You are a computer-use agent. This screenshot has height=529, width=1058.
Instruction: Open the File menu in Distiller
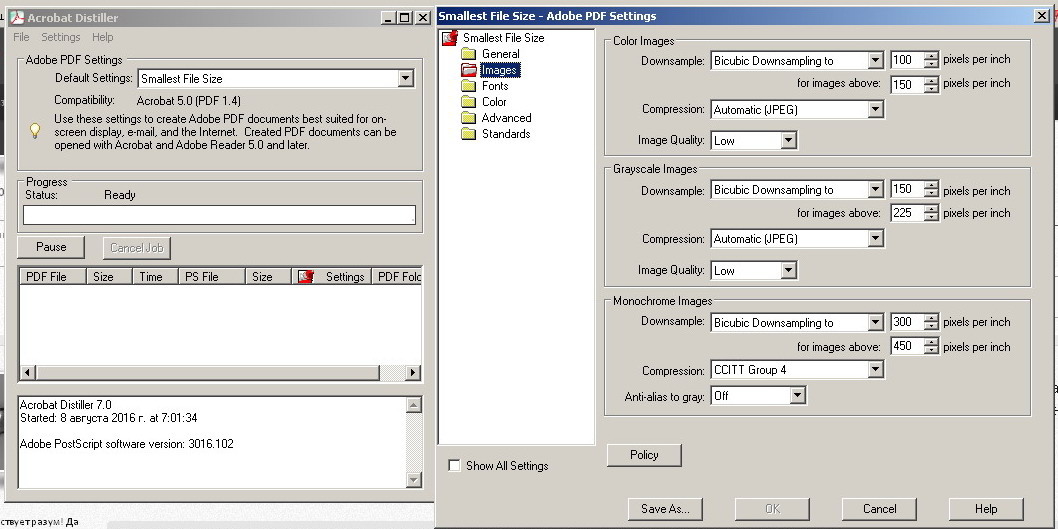(21, 37)
